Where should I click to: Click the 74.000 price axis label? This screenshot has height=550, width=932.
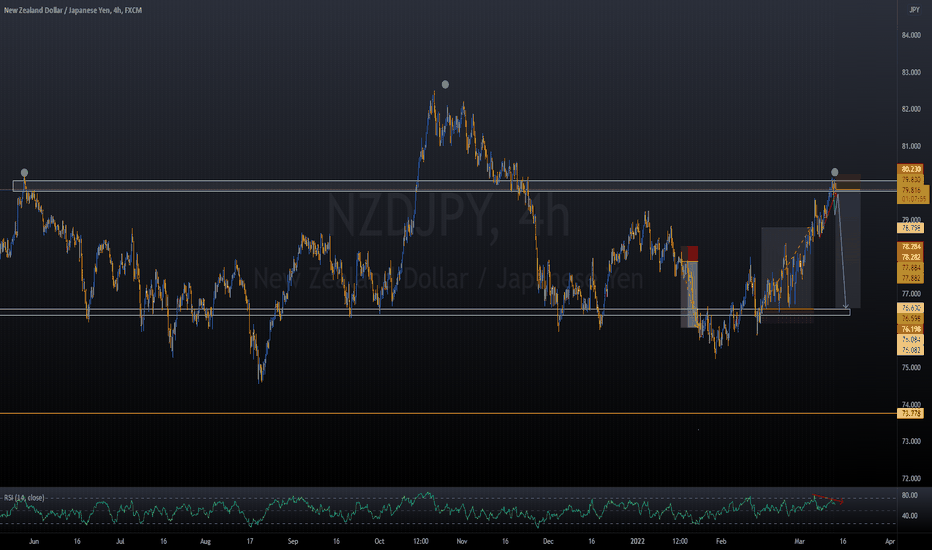pos(911,404)
